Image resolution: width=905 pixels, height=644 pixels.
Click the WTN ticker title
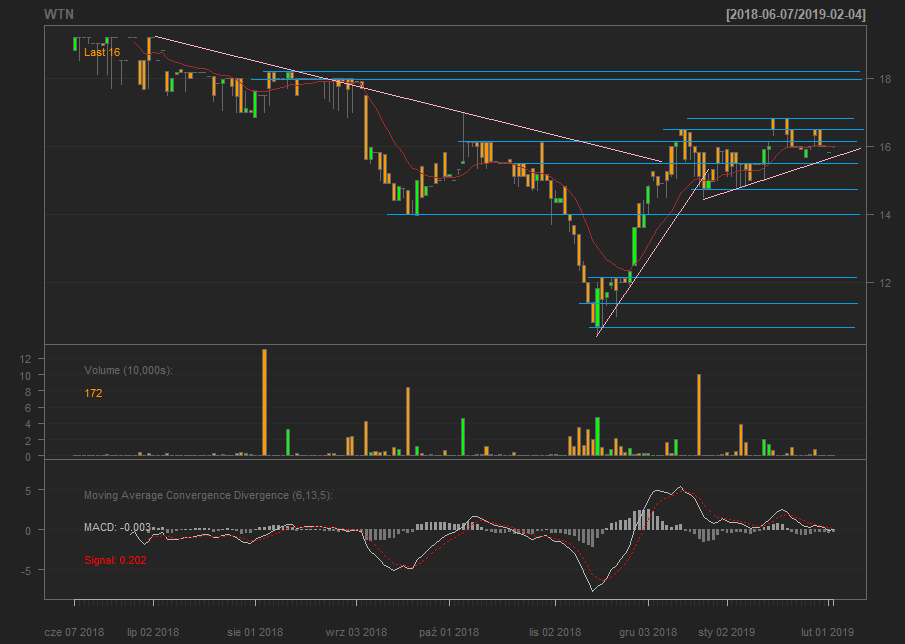click(x=59, y=14)
